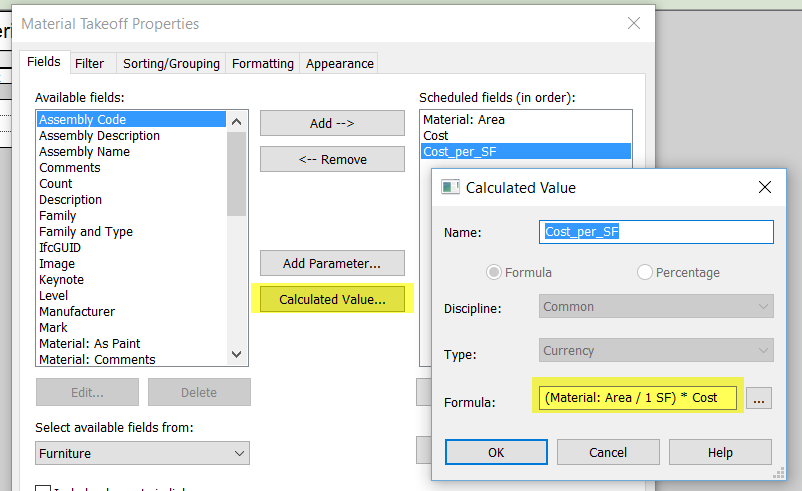Select Comments in available fields
The image size is (802, 491).
coord(132,167)
